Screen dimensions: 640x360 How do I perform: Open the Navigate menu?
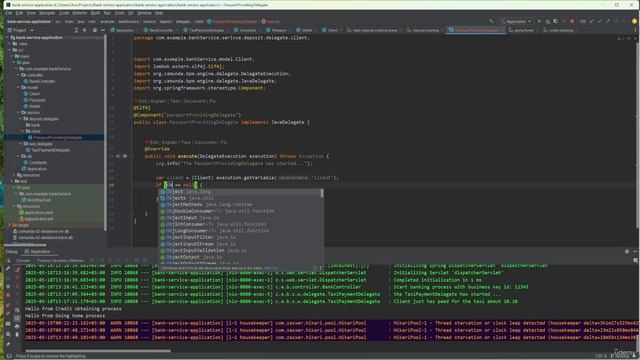click(x=47, y=13)
